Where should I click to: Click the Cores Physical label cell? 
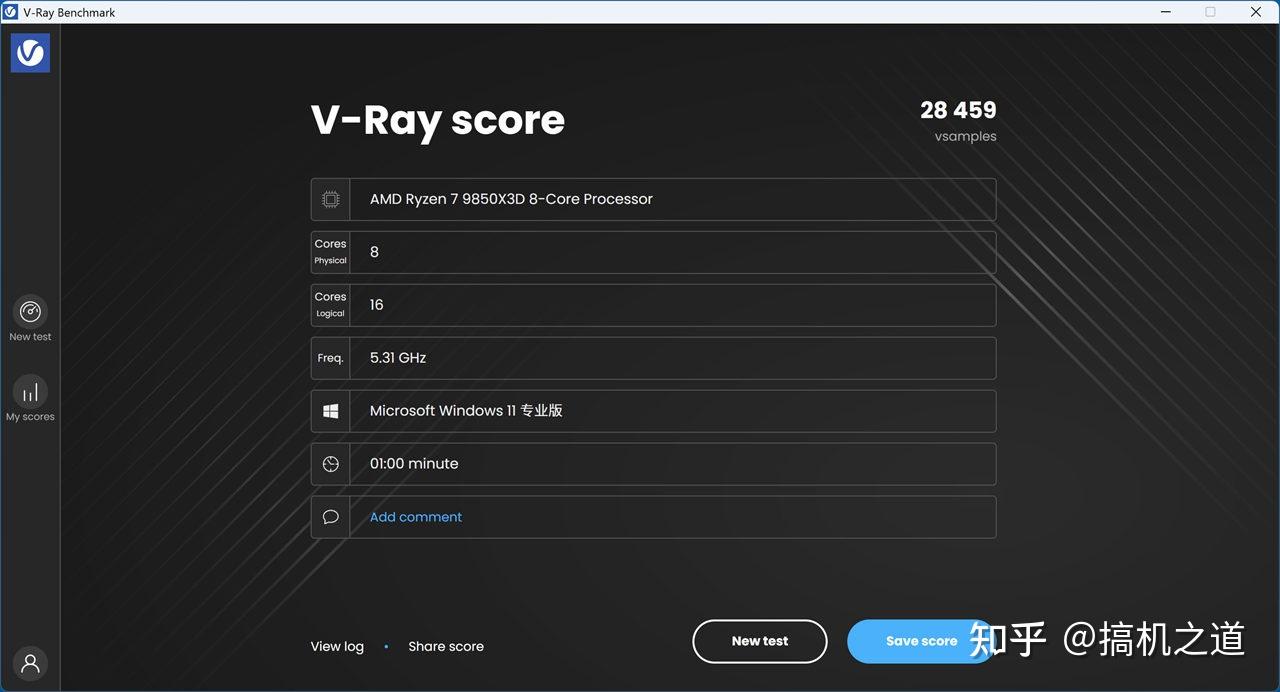click(330, 252)
